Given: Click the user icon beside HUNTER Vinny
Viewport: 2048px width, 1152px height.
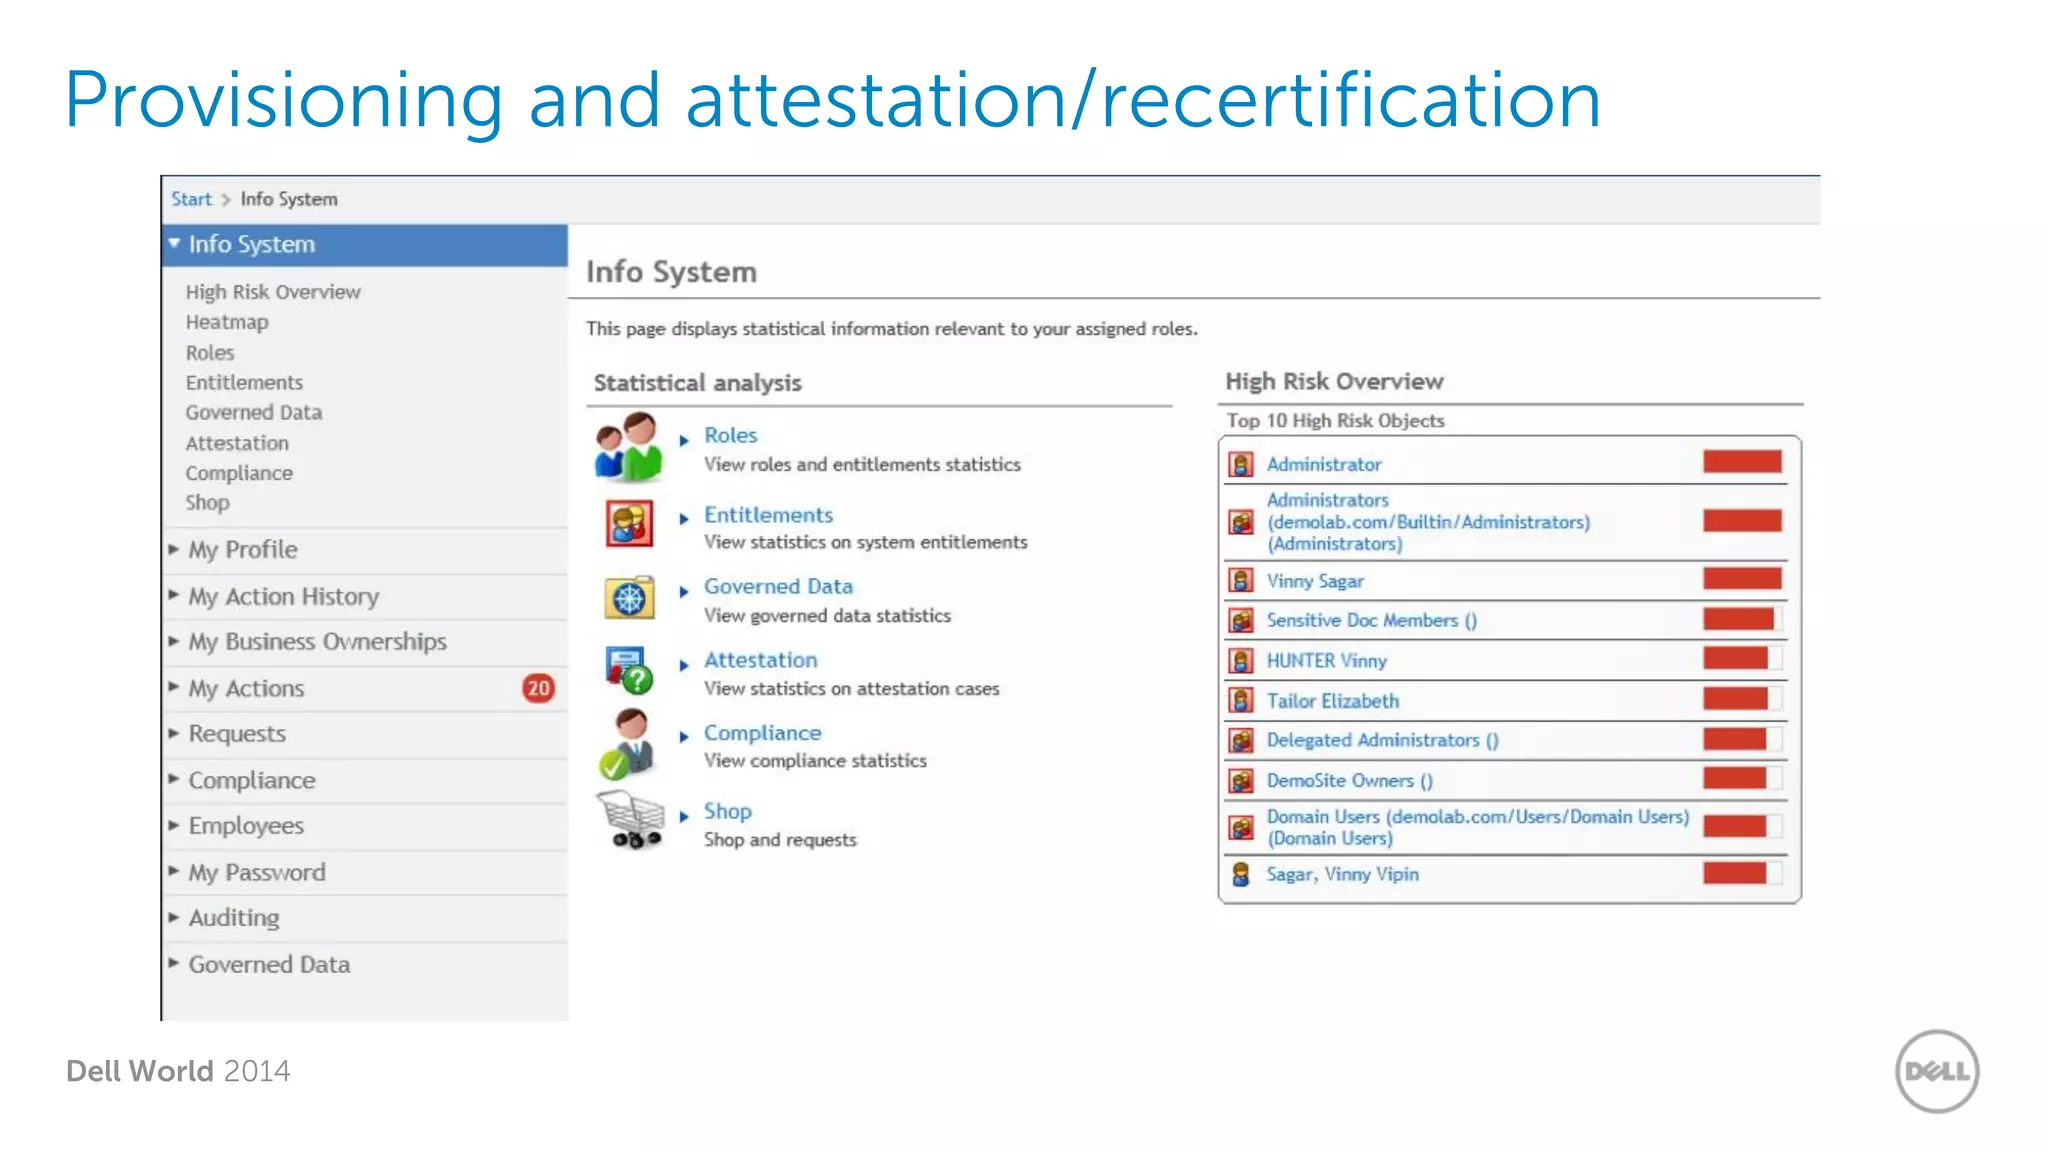Looking at the screenshot, I should click(1241, 661).
